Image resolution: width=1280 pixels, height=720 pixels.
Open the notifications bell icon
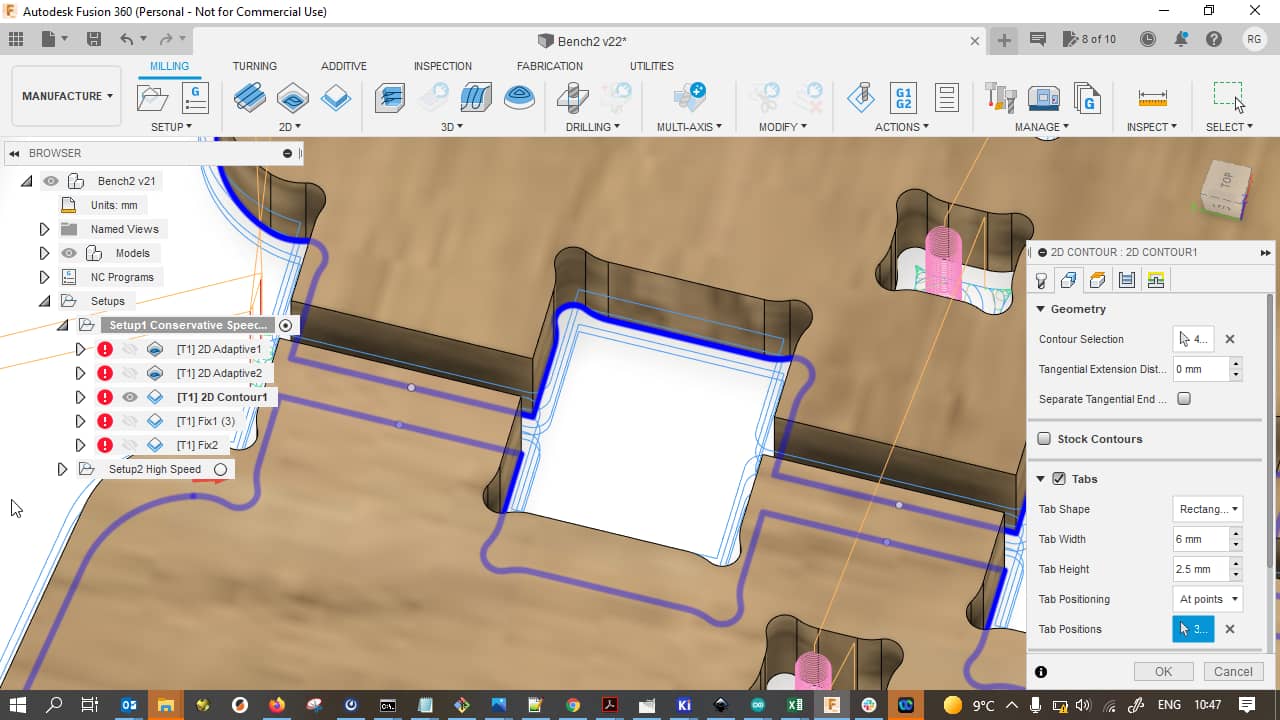(1181, 39)
